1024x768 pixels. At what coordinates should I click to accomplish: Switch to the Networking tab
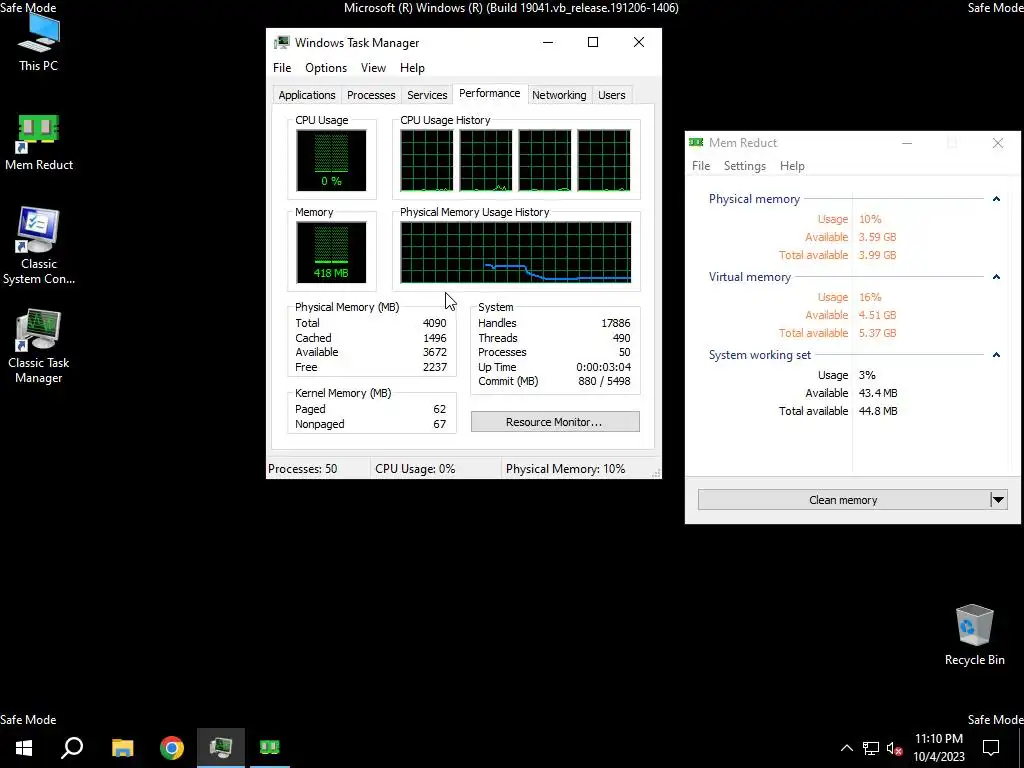559,95
